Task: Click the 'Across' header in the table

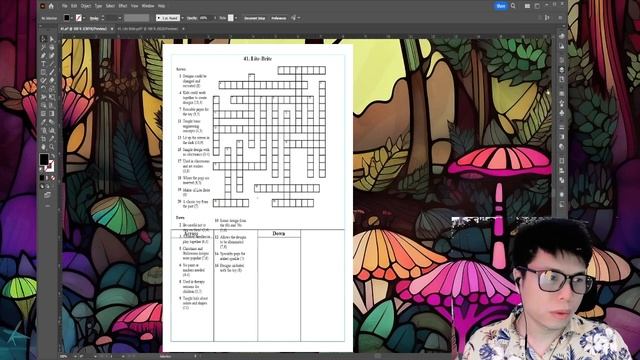Action: [x=191, y=234]
